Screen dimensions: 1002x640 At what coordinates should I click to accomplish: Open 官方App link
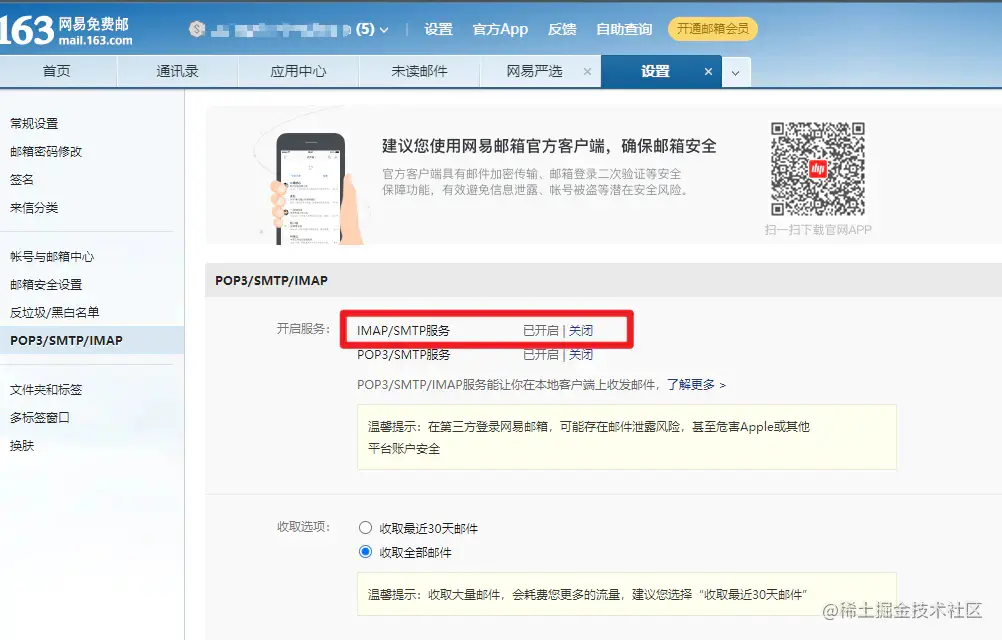coord(500,29)
